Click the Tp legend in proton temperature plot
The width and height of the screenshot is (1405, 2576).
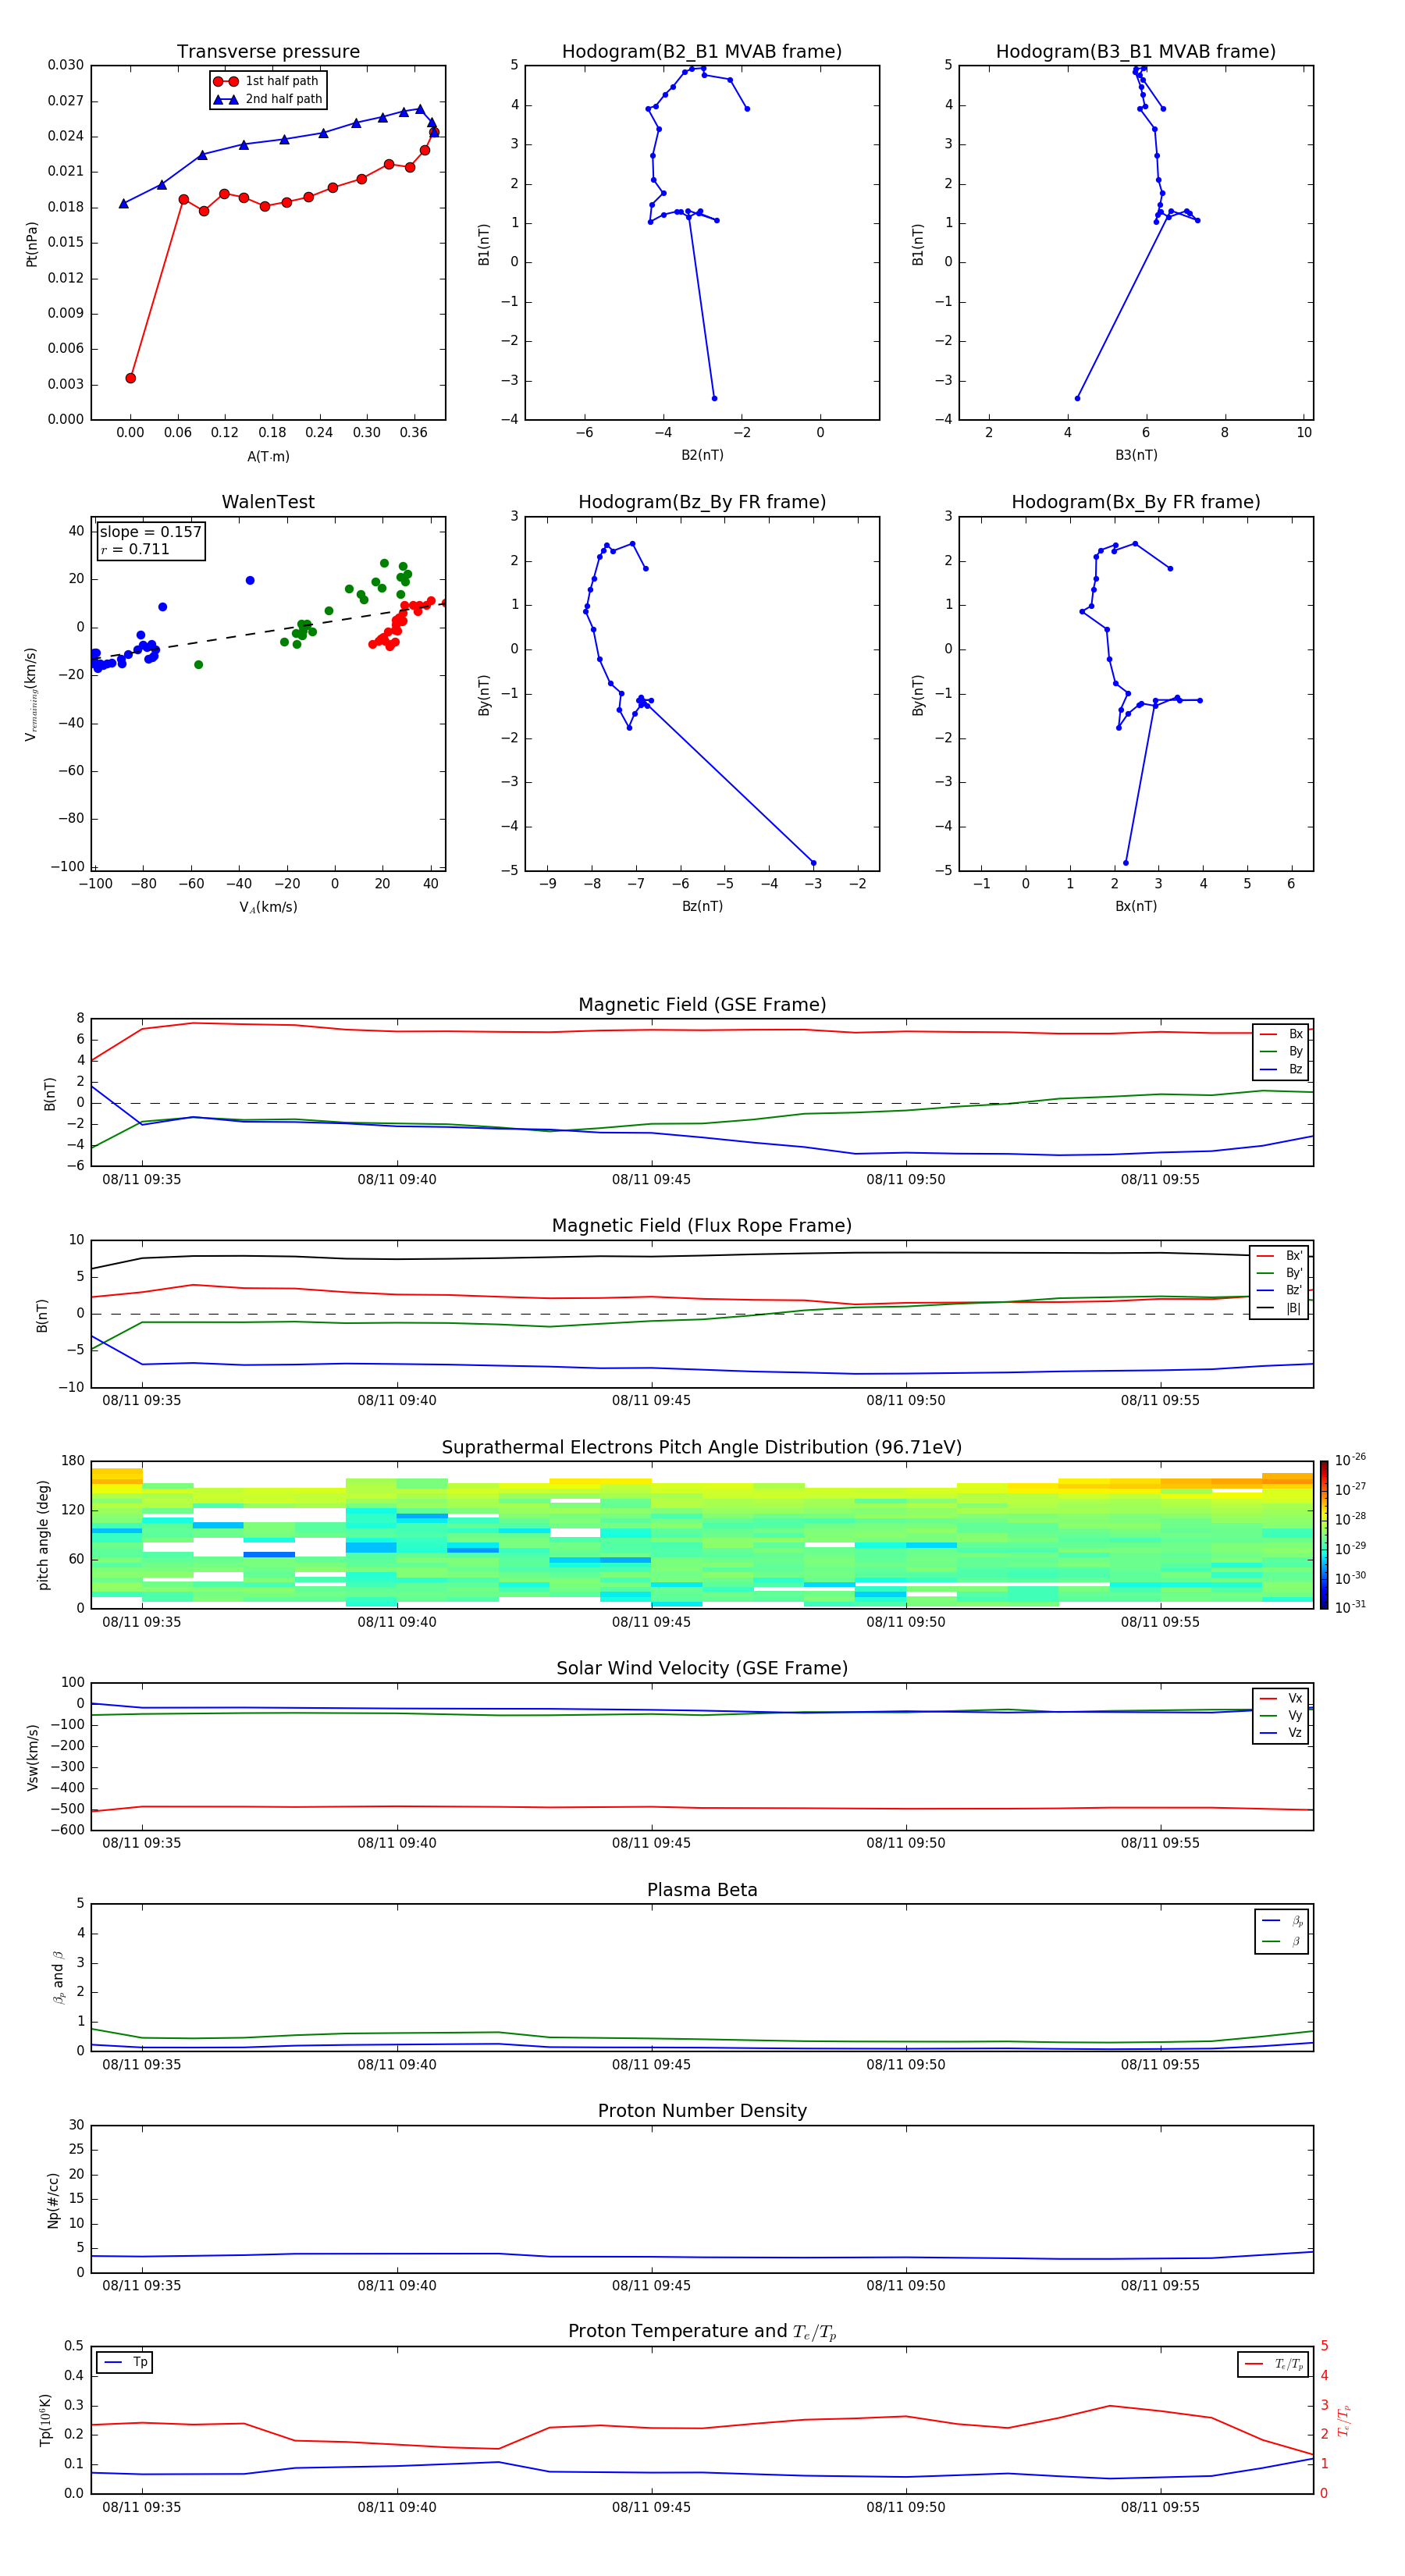click(x=125, y=2362)
